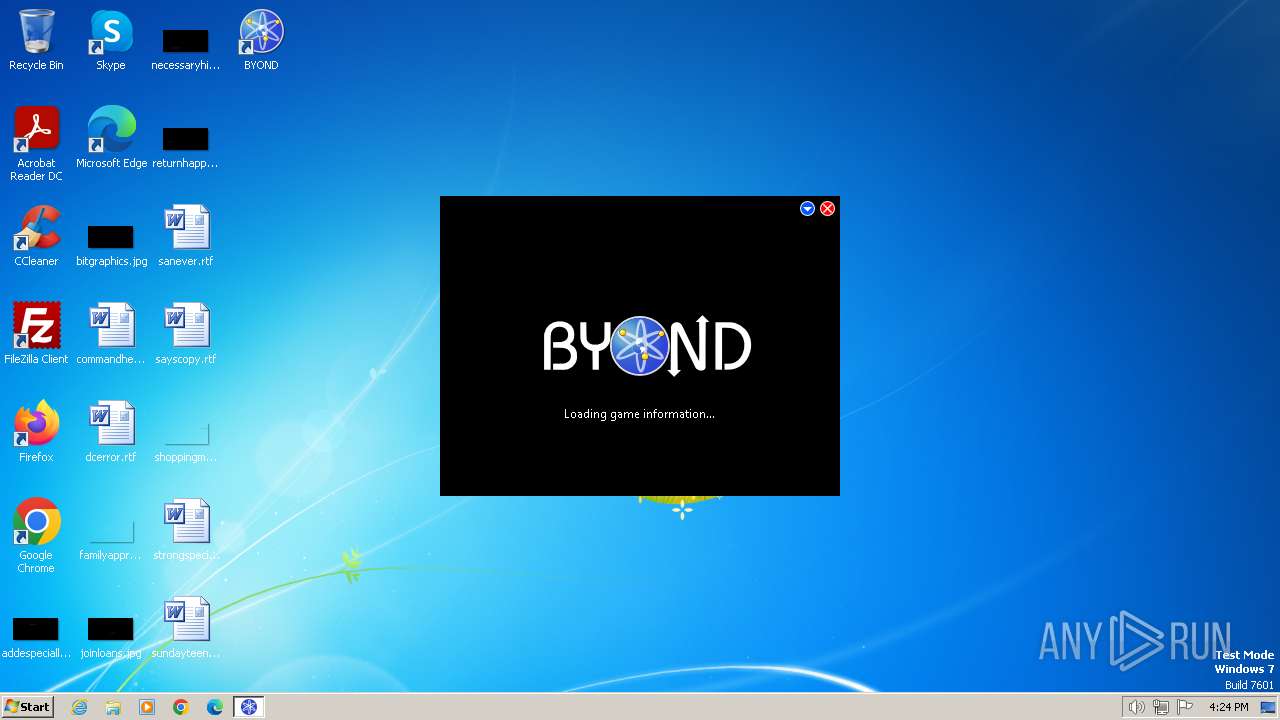Screen dimensions: 1280x720
Task: Select the CCleaner desktop icon
Action: tap(36, 236)
